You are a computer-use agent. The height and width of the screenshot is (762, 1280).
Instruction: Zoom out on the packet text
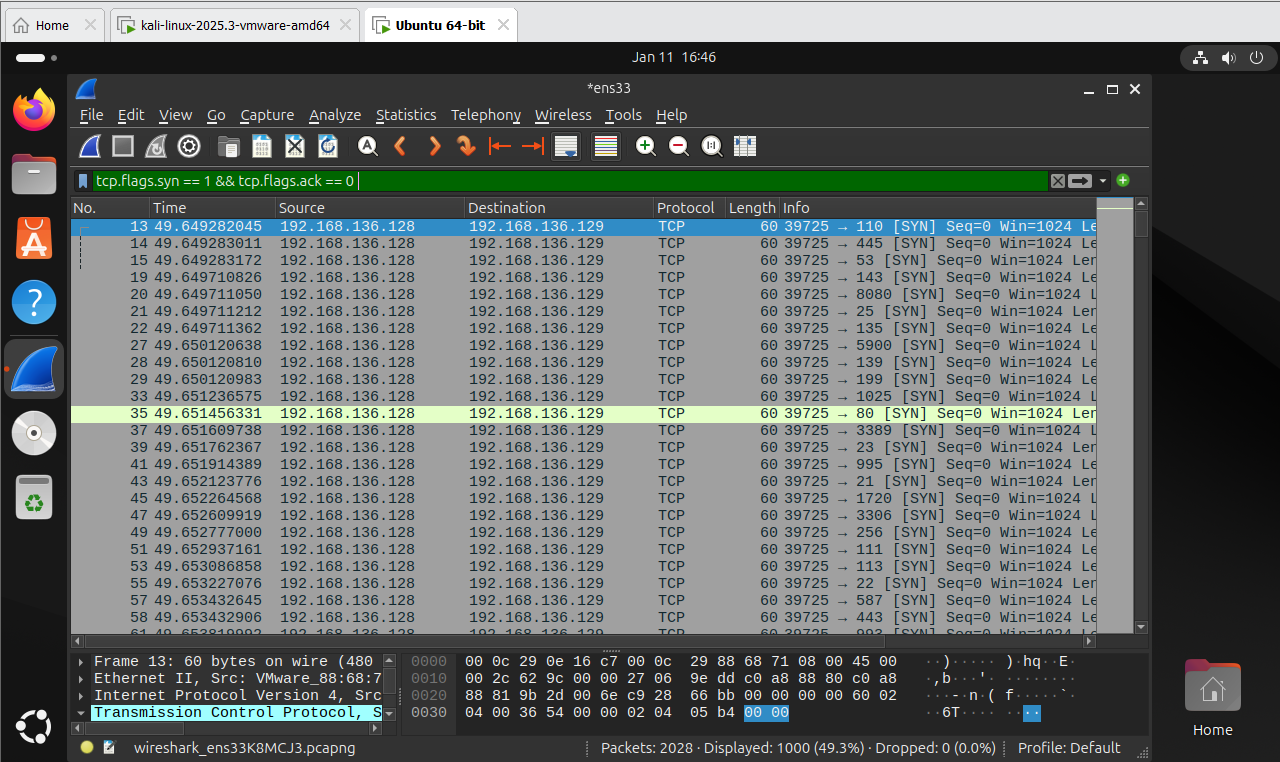(x=678, y=146)
